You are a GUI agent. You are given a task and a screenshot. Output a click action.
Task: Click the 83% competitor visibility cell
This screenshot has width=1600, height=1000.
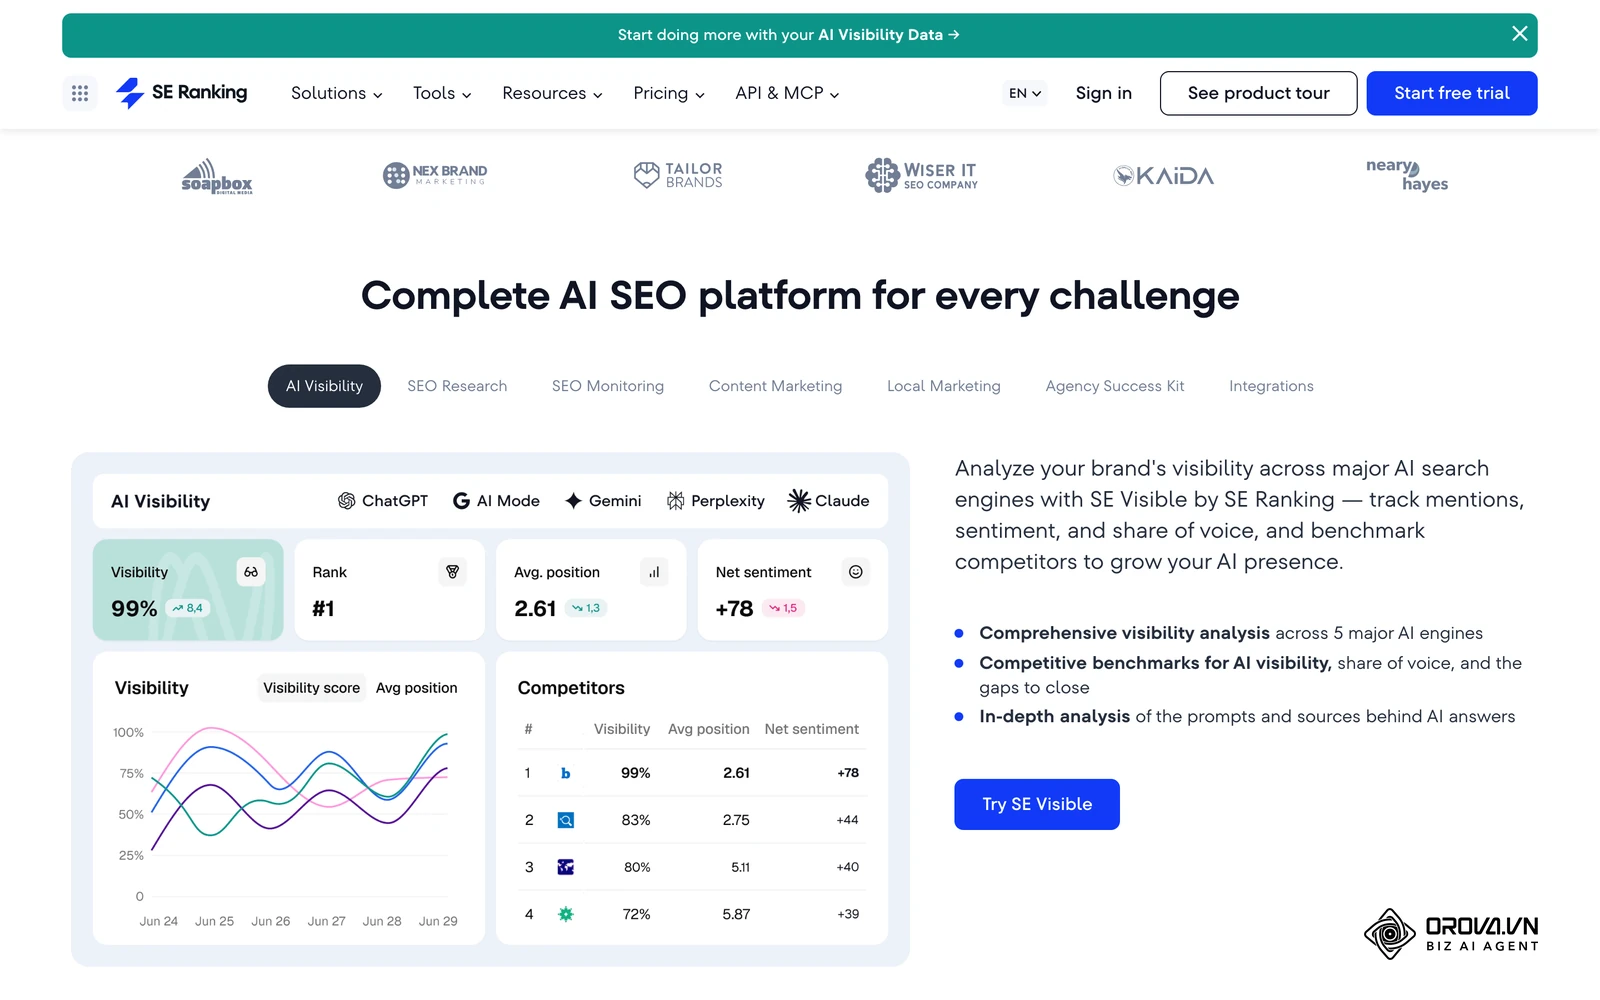click(636, 820)
